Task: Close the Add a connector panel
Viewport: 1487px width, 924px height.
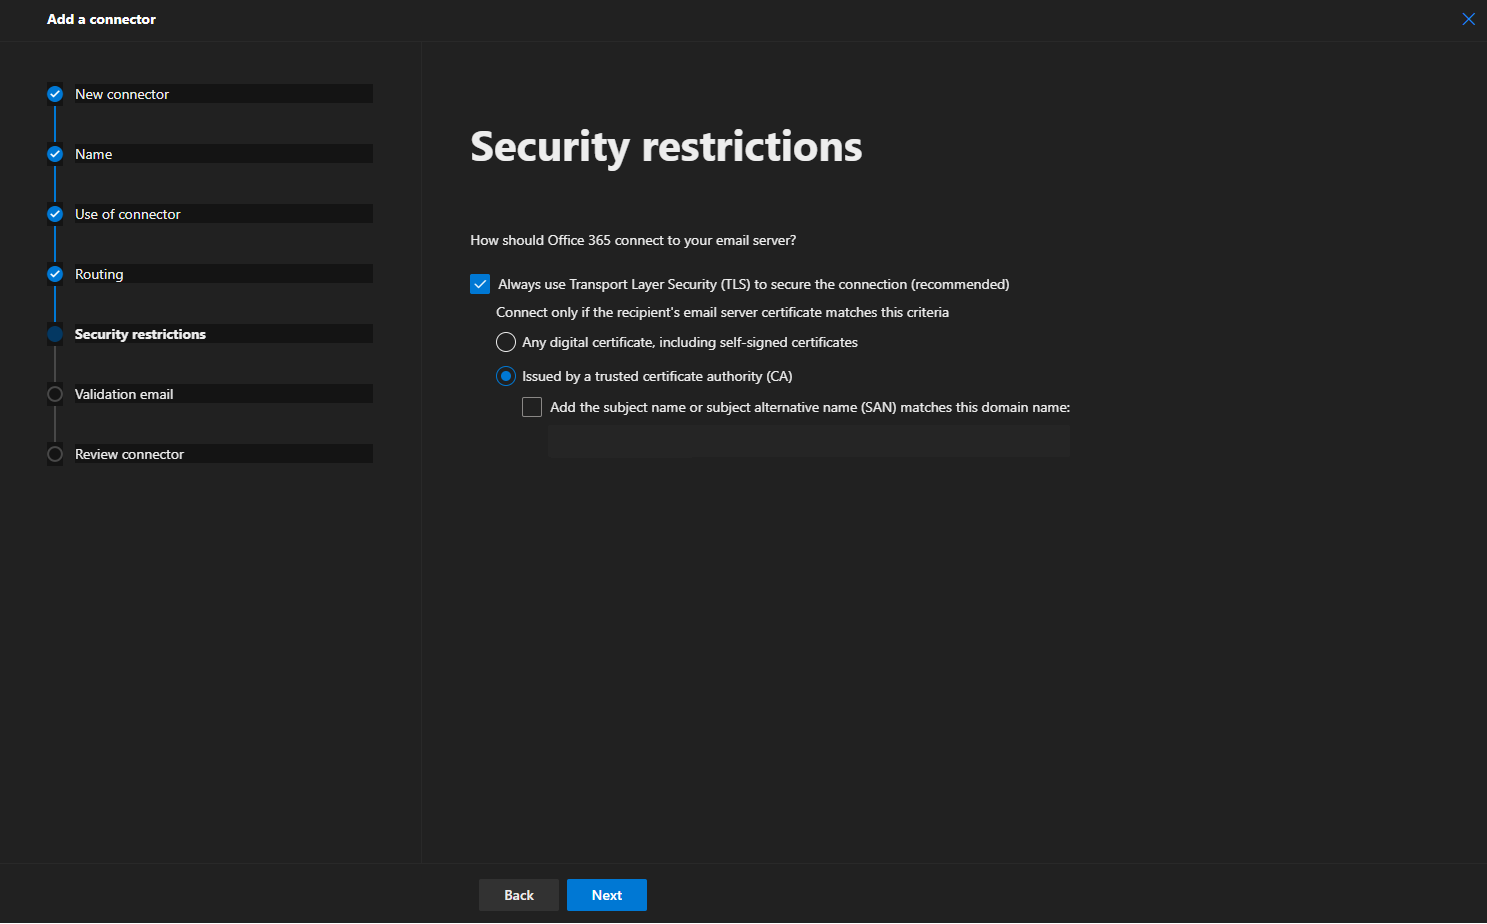Action: 1468,19
